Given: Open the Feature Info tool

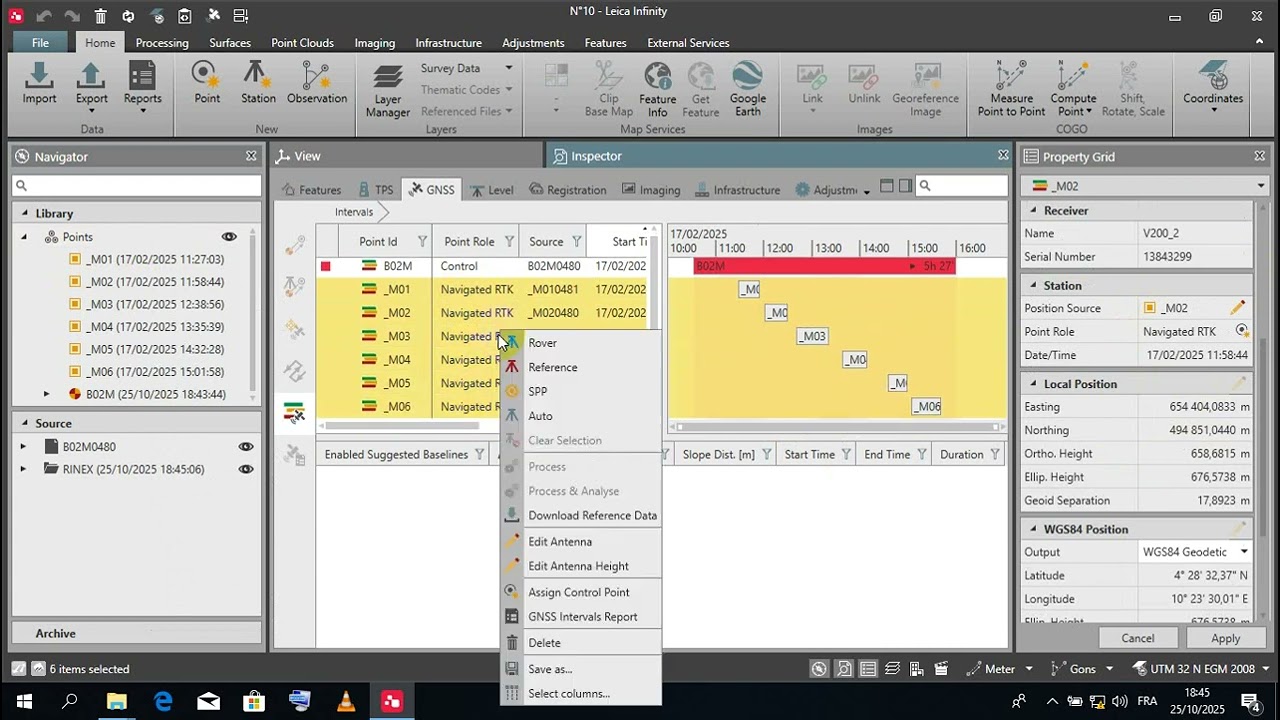Looking at the screenshot, I should (x=657, y=90).
